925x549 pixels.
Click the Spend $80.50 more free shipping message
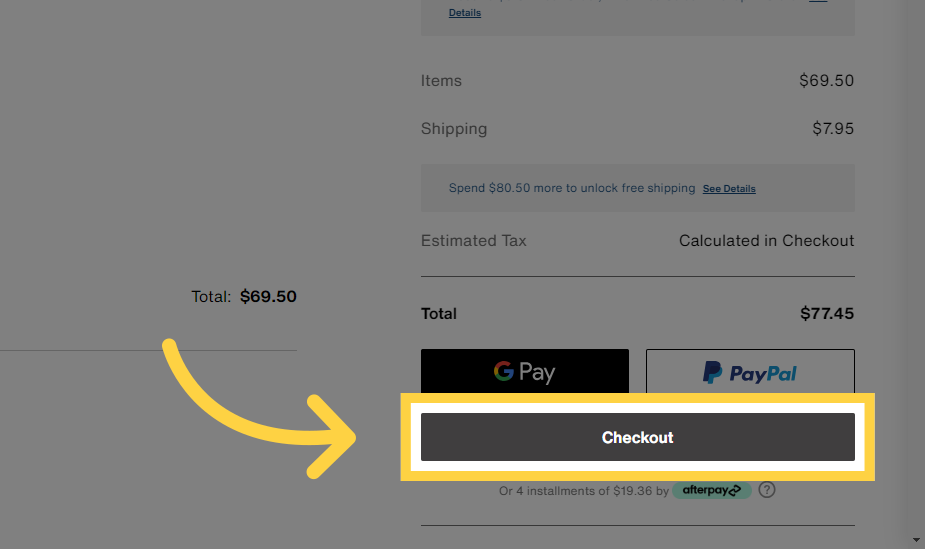tap(571, 188)
